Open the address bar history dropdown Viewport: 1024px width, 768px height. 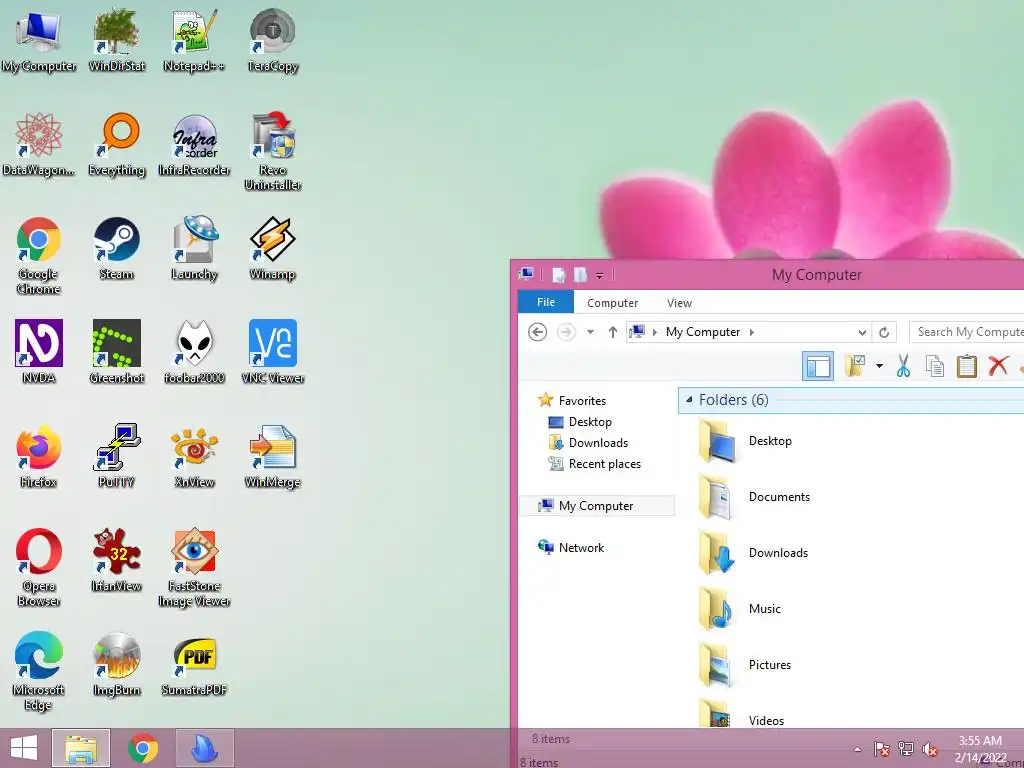(x=862, y=332)
